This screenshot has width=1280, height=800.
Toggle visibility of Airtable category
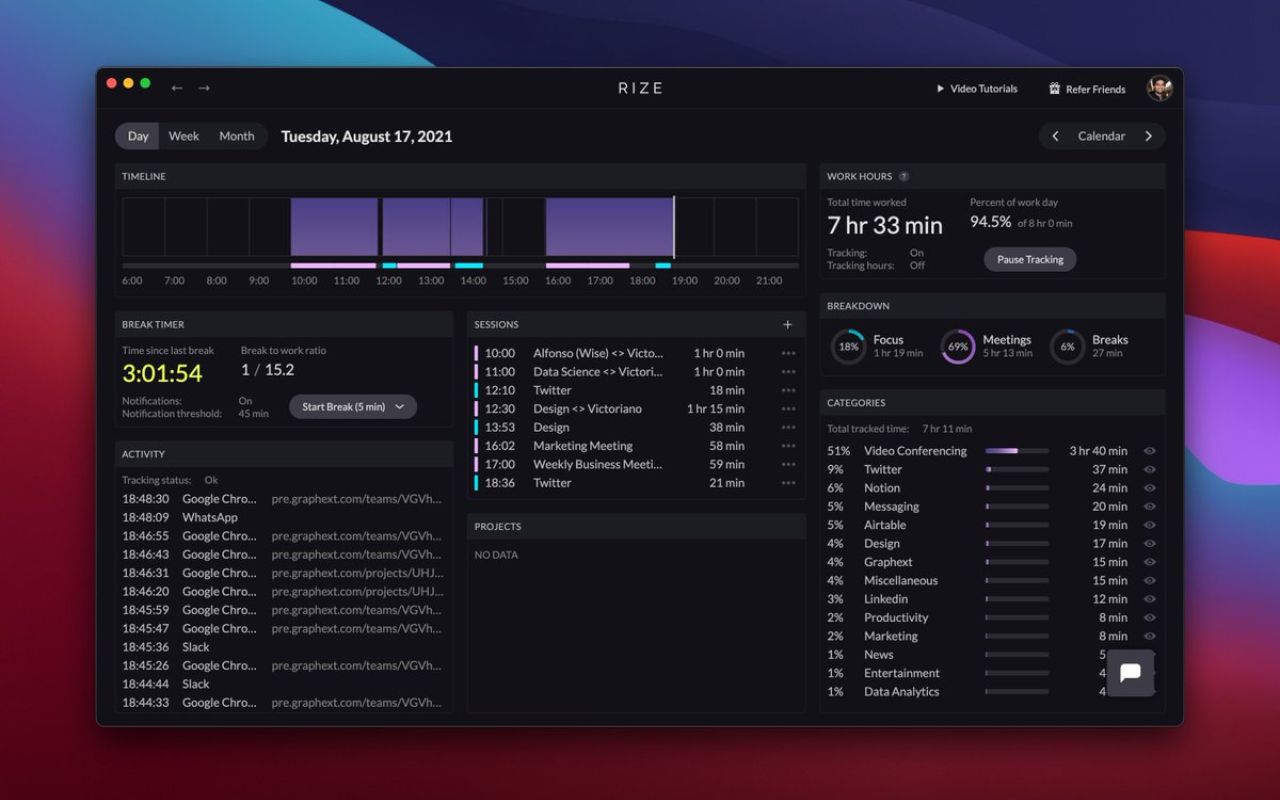coord(1150,525)
